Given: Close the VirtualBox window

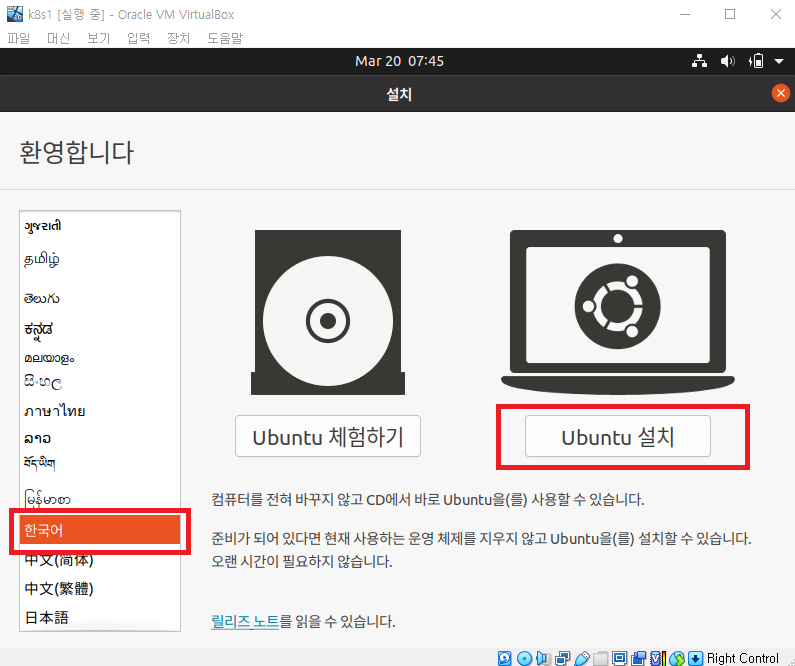Looking at the screenshot, I should tap(776, 14).
